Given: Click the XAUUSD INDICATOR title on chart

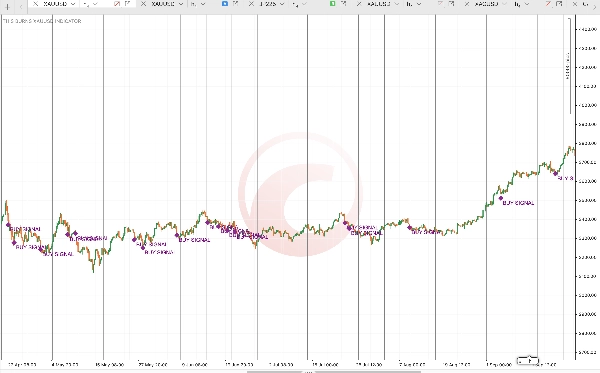Looking at the screenshot, I should point(42,21).
